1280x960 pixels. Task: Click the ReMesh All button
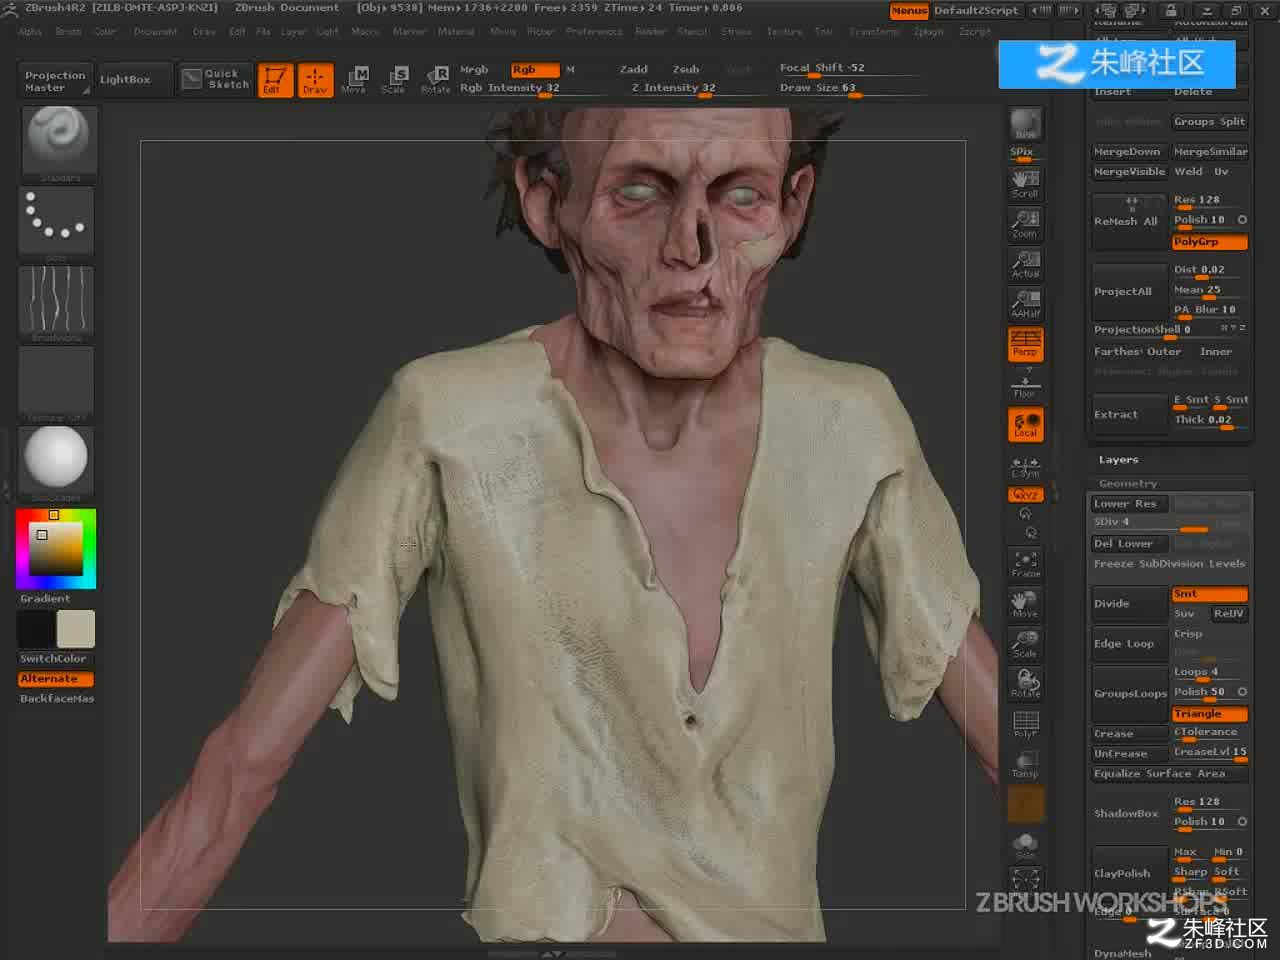[x=1129, y=222]
